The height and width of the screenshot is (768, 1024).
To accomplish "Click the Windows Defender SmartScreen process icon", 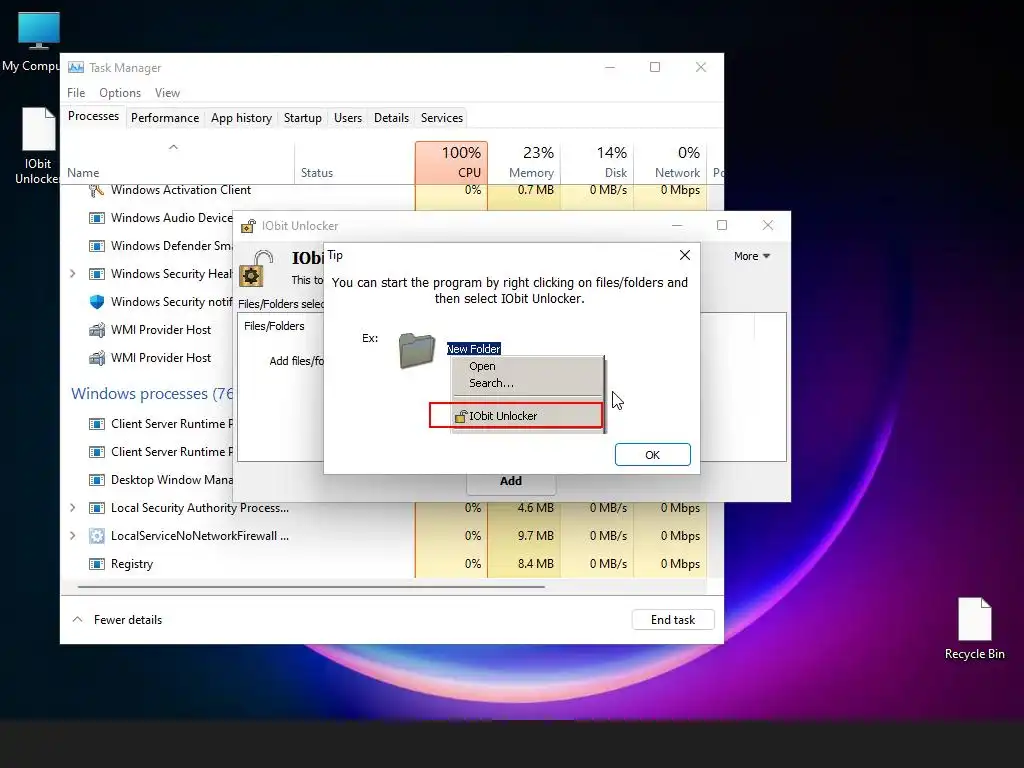I will click(x=97, y=246).
